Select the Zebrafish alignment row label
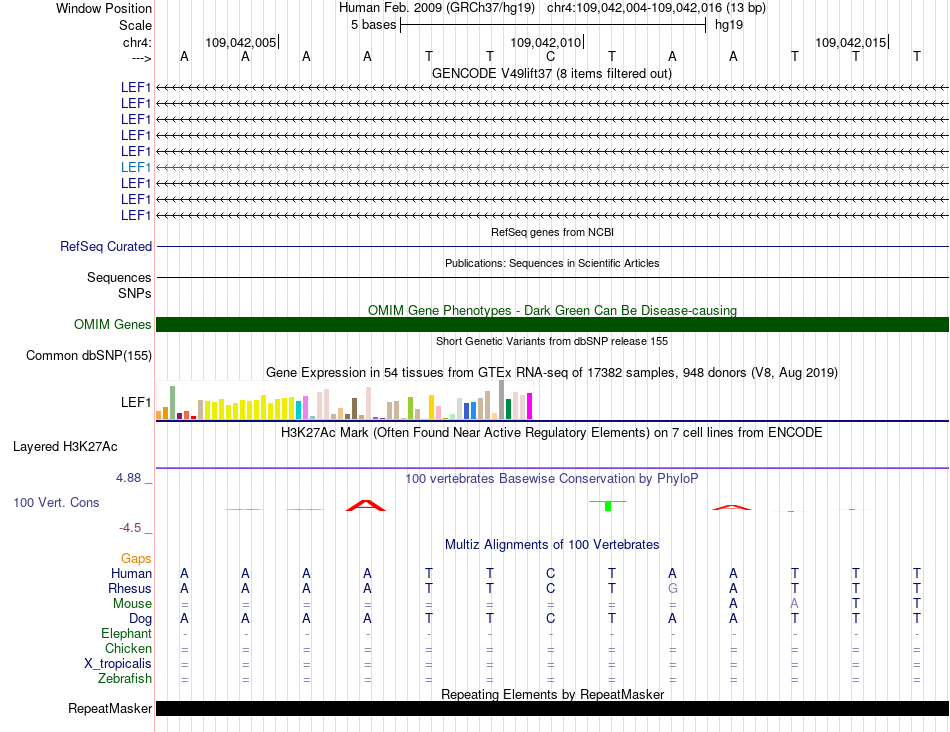Viewport: 950px width, 732px height. 125,679
